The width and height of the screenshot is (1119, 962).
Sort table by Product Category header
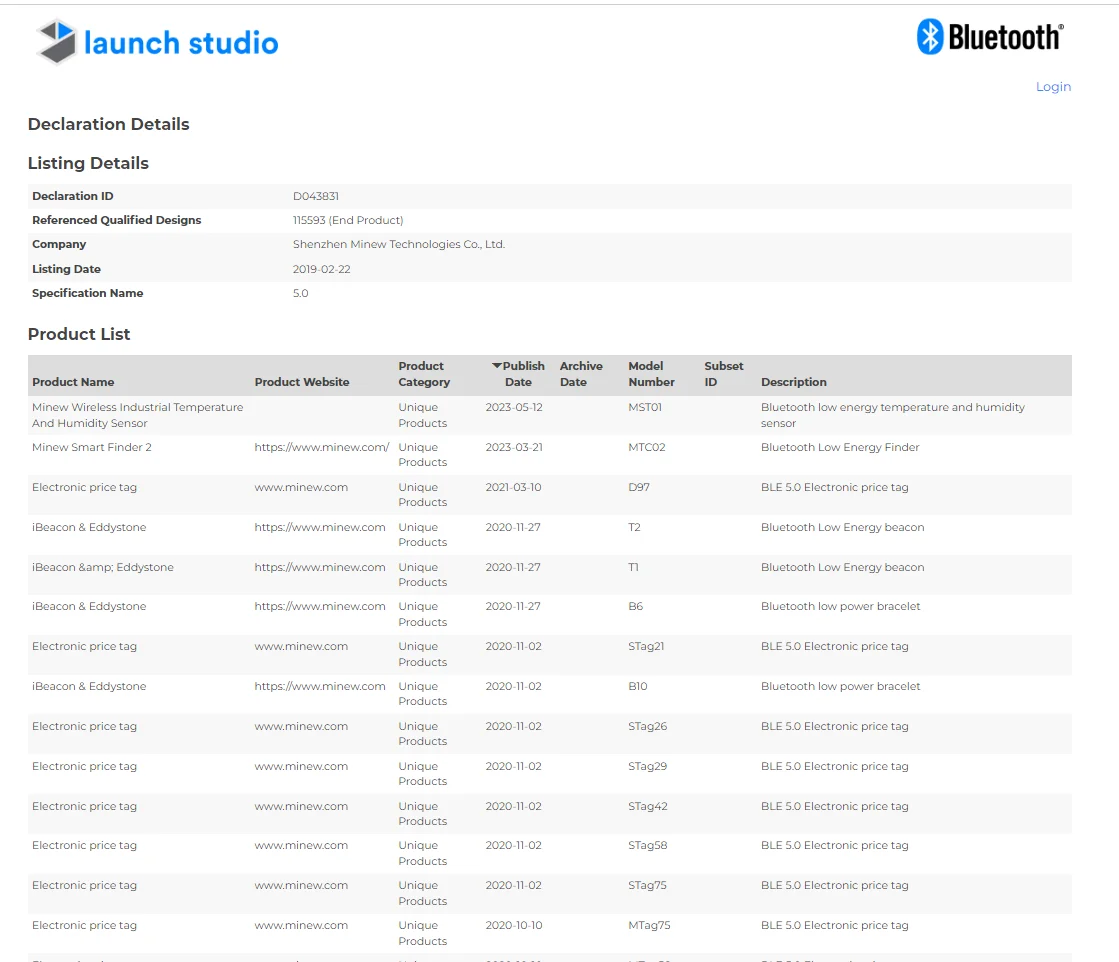click(424, 374)
